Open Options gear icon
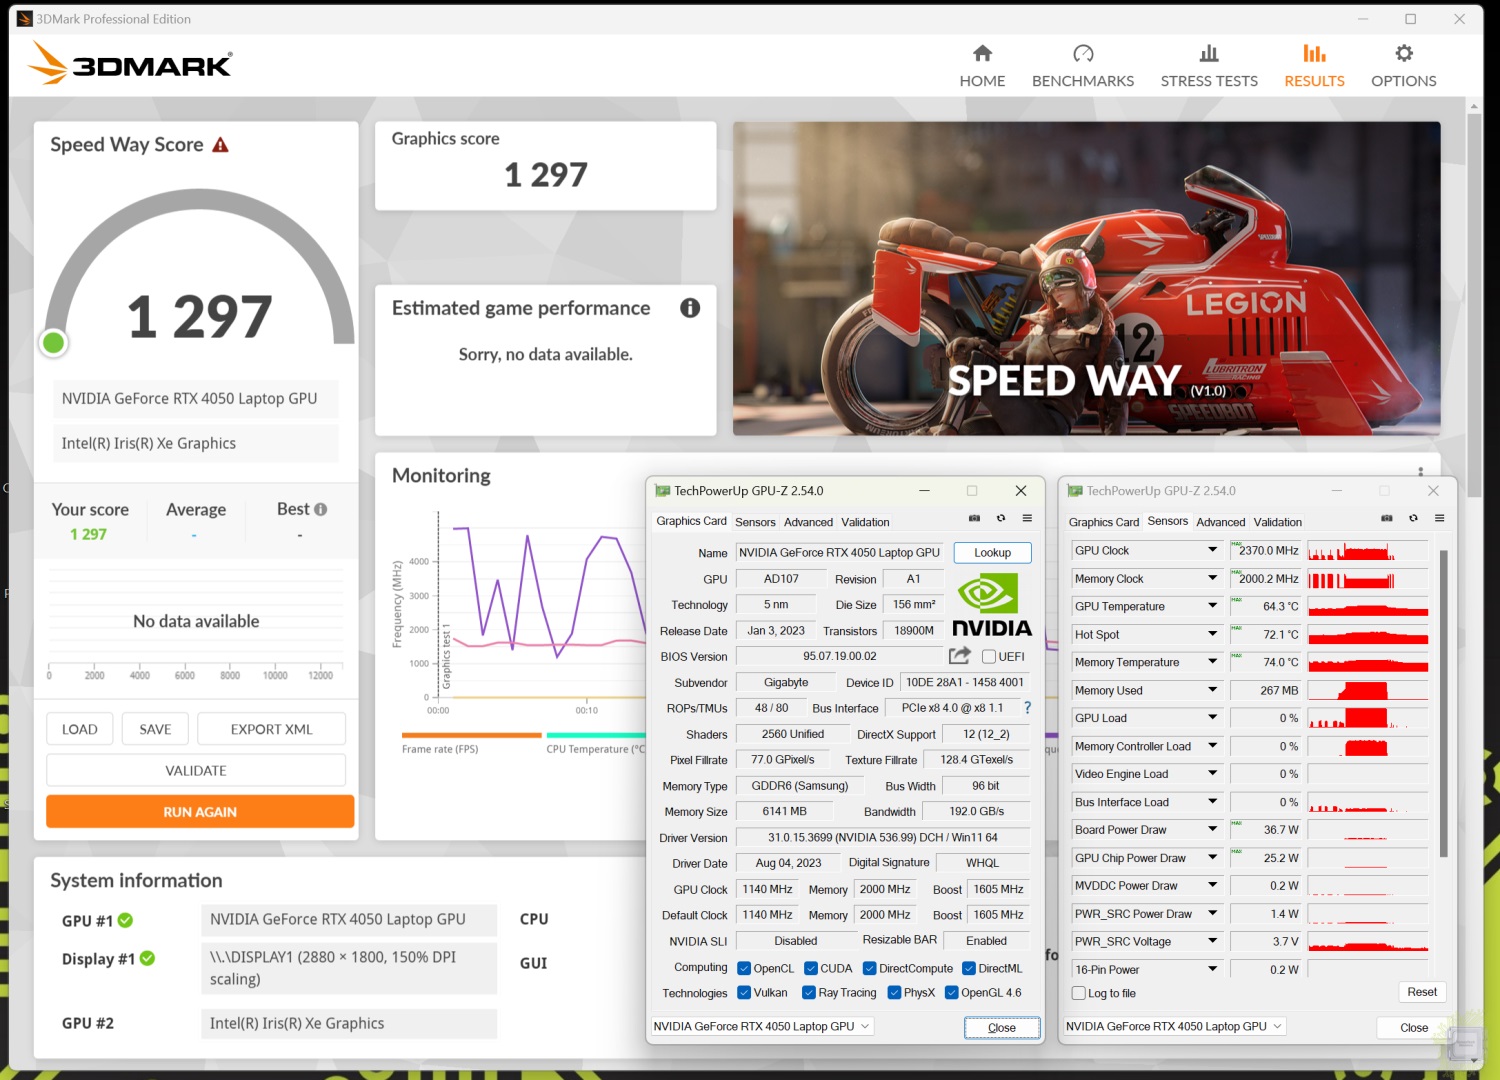 tap(1404, 54)
